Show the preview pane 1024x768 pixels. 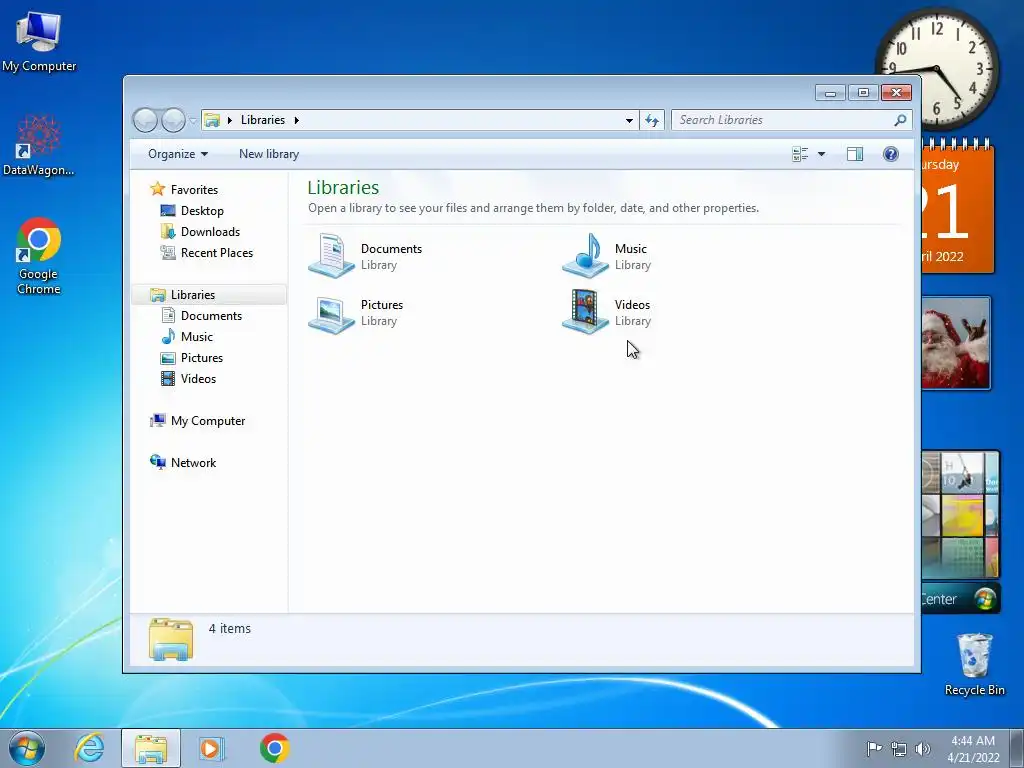[x=855, y=154]
